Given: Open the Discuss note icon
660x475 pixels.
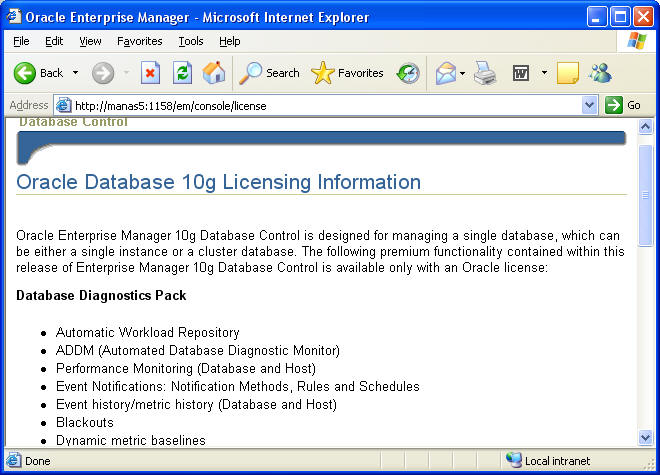Looking at the screenshot, I should 568,73.
